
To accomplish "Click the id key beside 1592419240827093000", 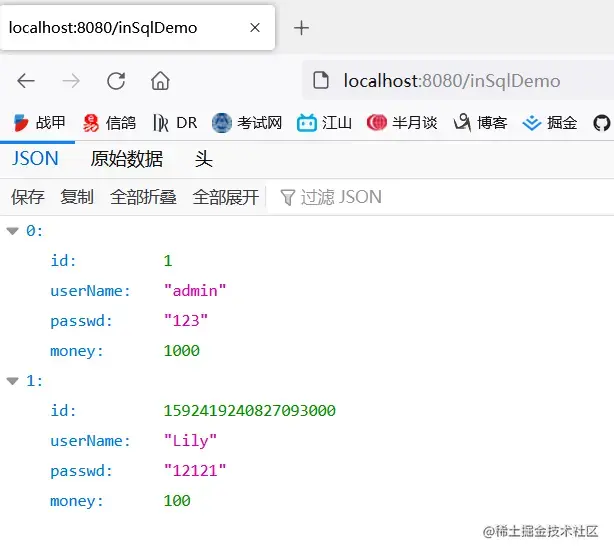I will tap(63, 411).
